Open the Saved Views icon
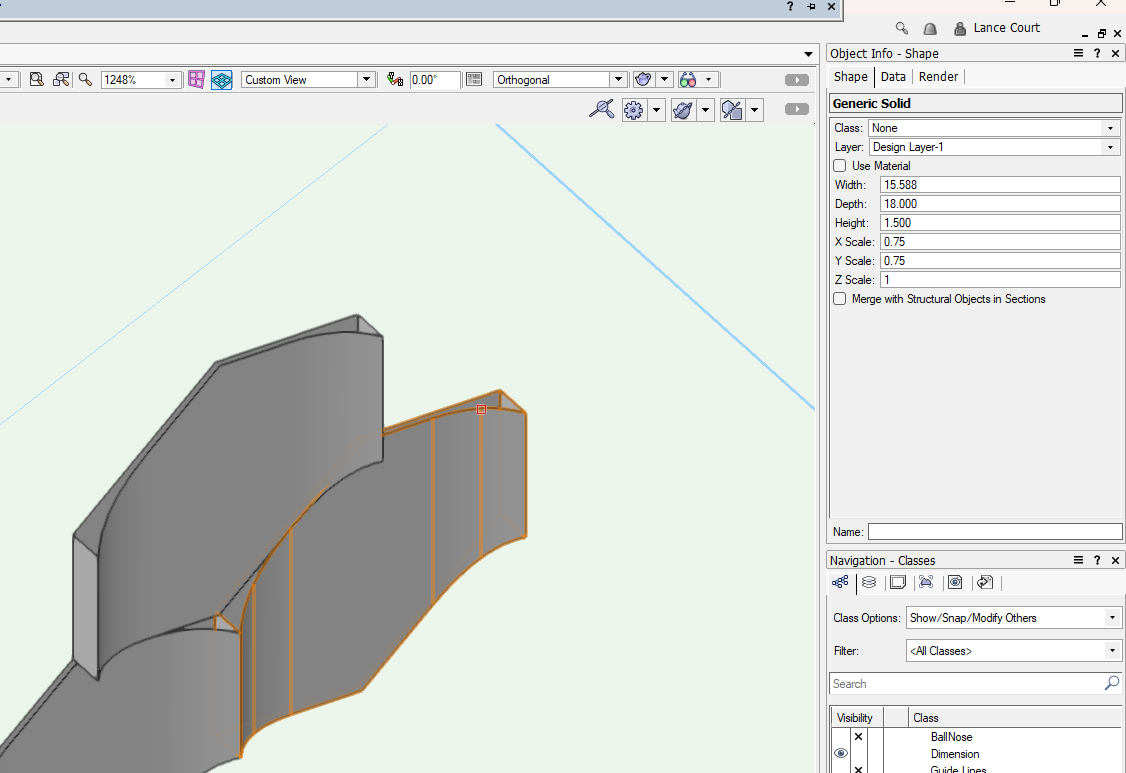Viewport: 1126px width, 773px height. pos(955,582)
